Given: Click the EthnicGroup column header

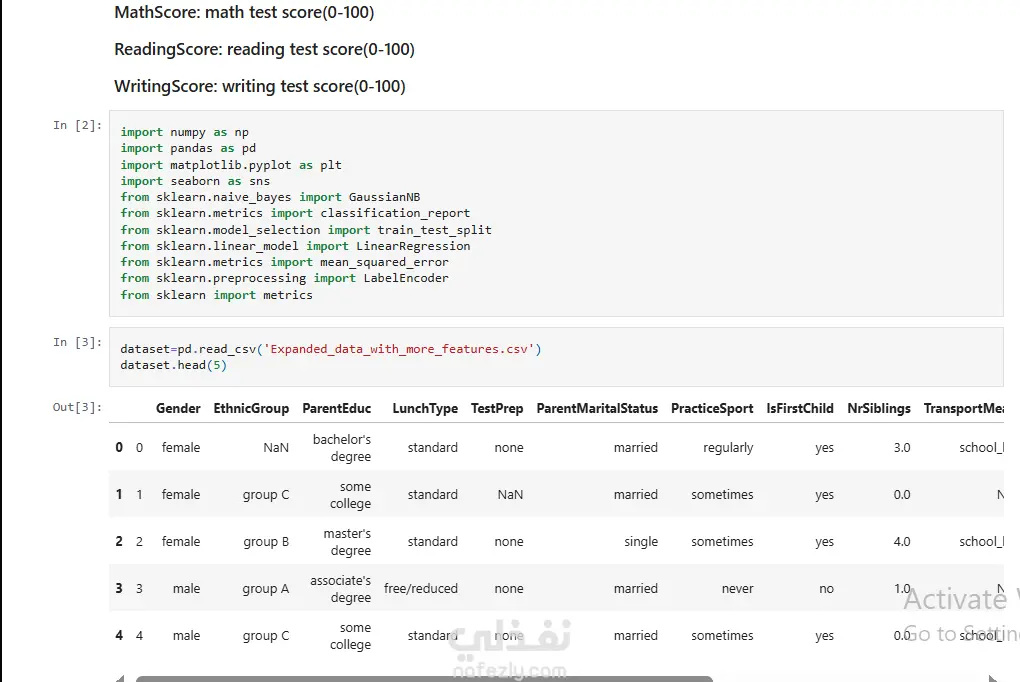Looking at the screenshot, I should [x=251, y=408].
